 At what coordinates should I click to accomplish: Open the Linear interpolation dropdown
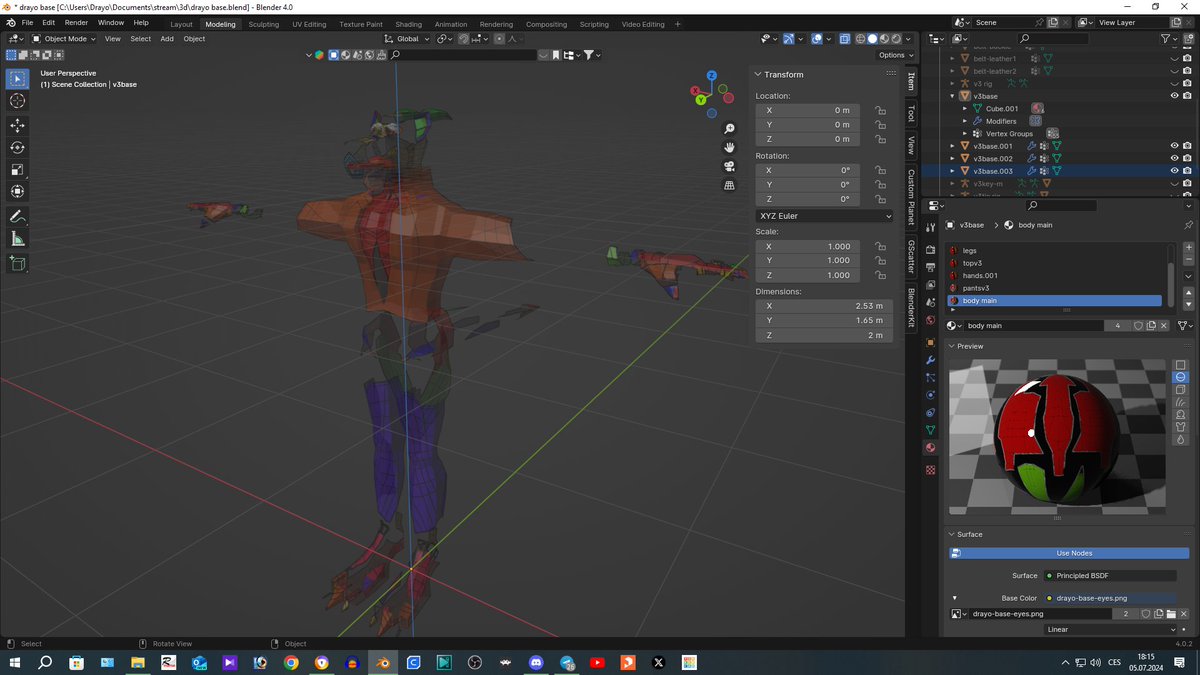[x=1111, y=630]
